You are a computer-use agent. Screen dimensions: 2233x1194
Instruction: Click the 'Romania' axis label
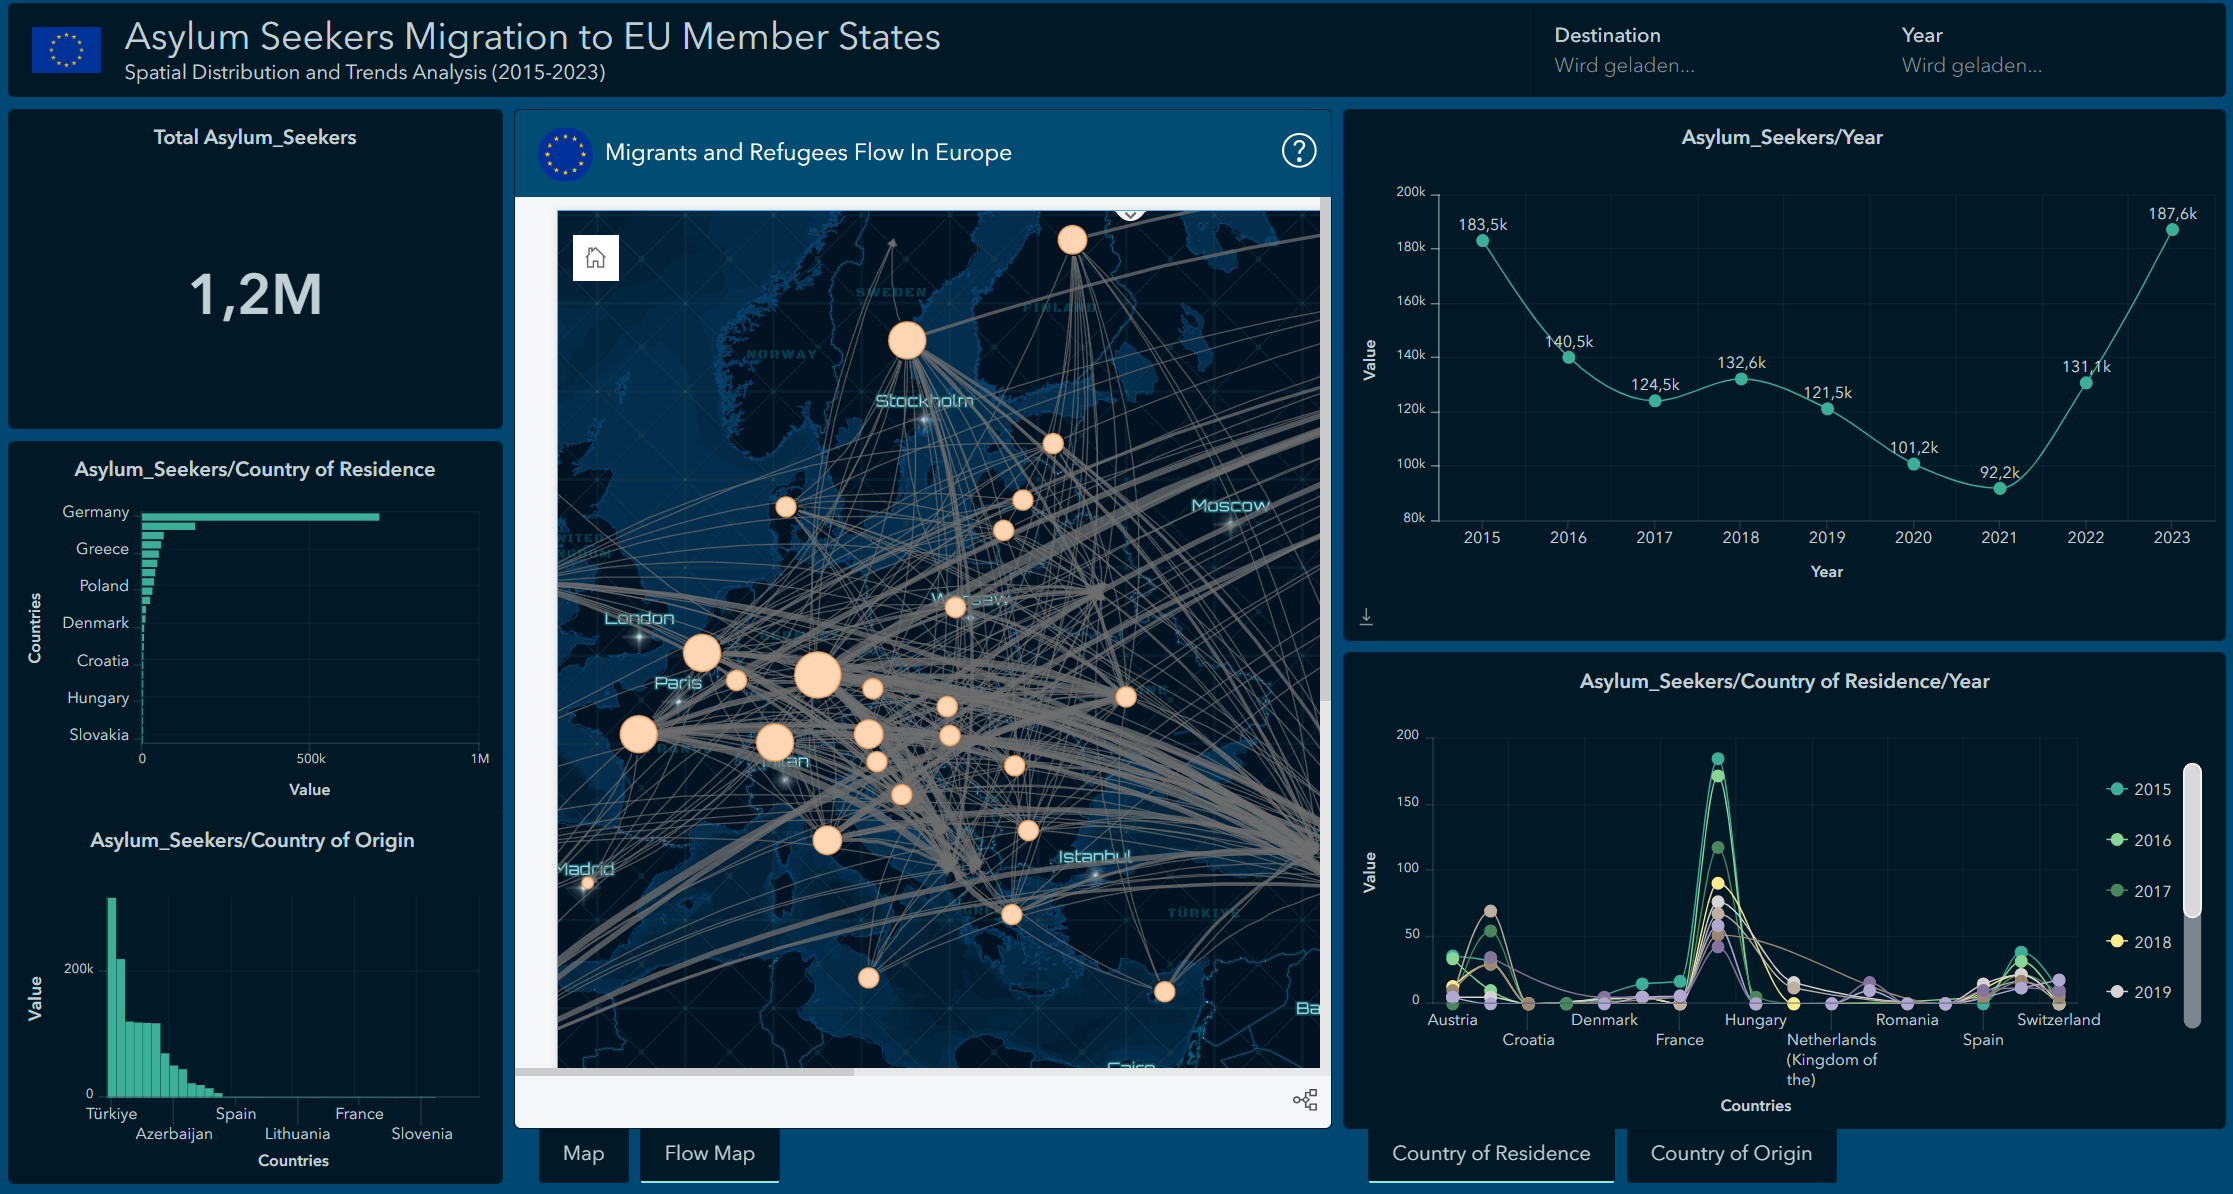coord(1907,1020)
